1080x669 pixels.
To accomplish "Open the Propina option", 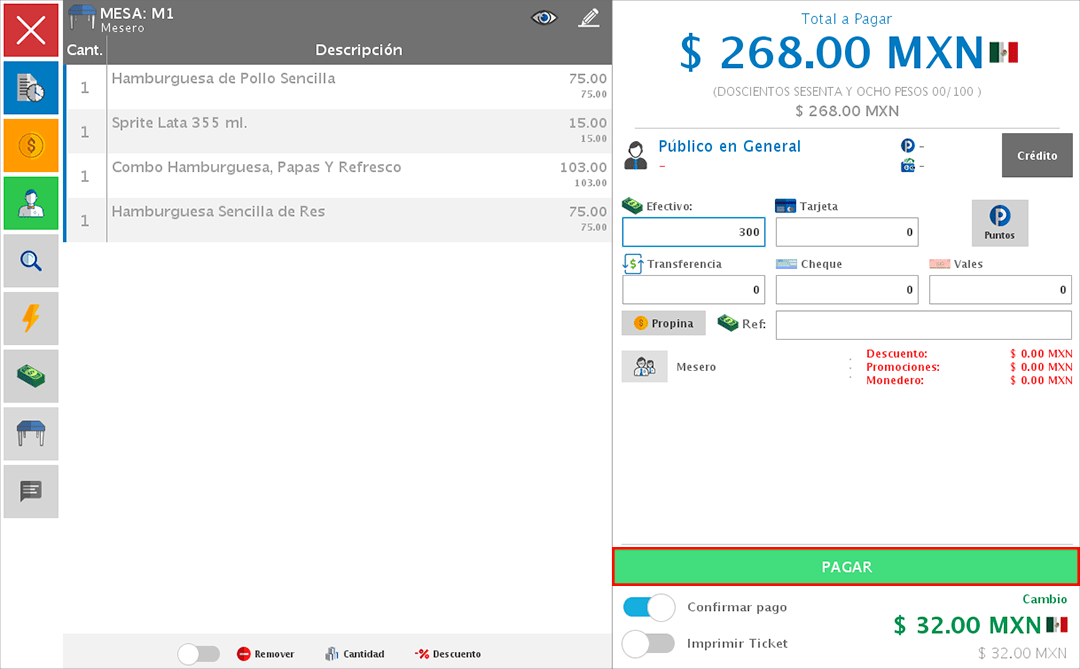I will click(x=663, y=323).
